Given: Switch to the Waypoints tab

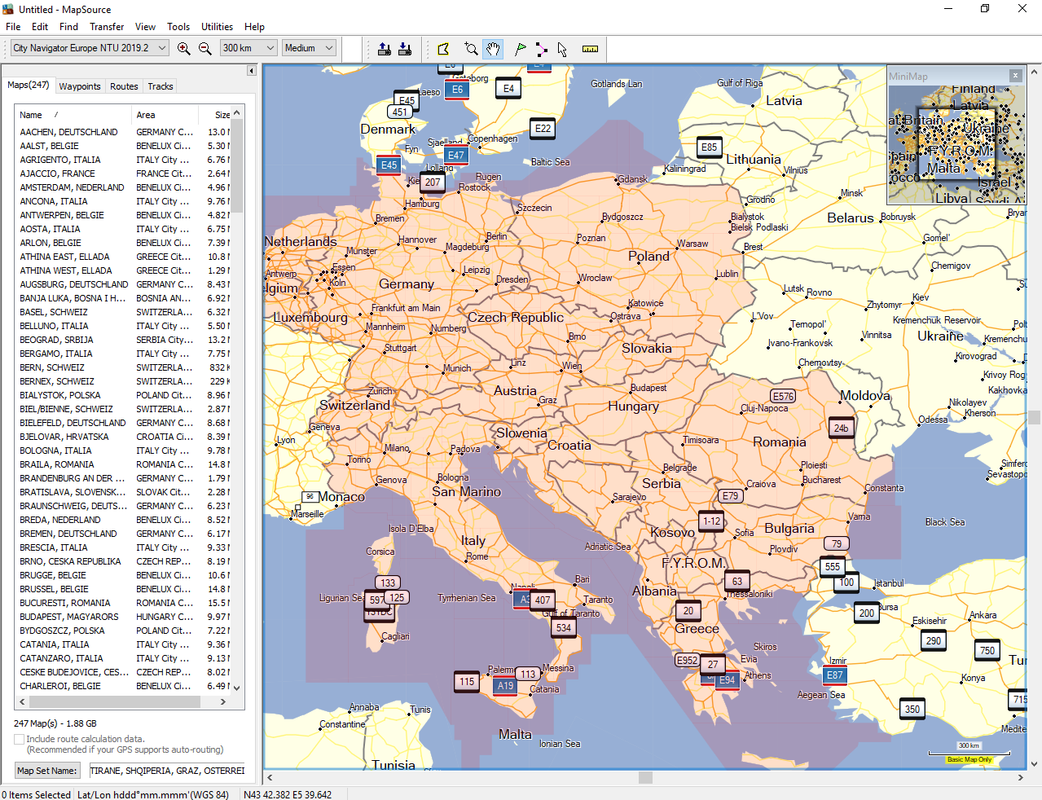Looking at the screenshot, I should (x=80, y=86).
